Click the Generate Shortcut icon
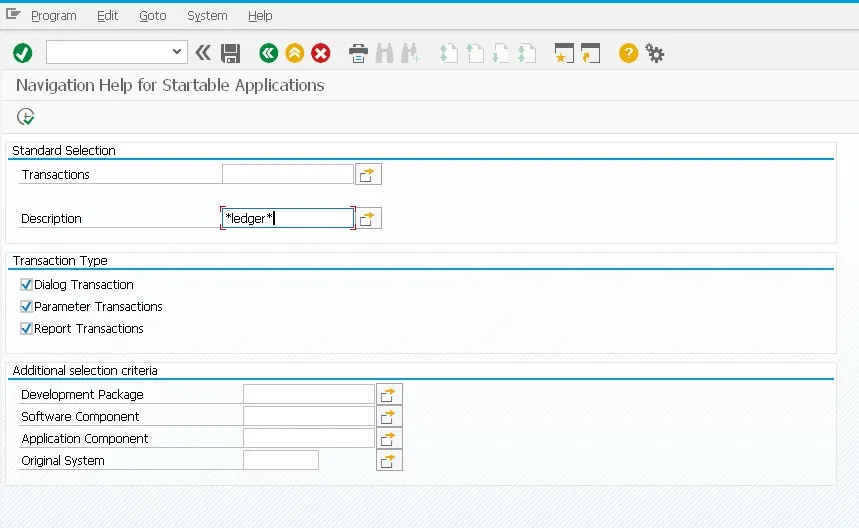The image size is (859, 528). coord(591,53)
